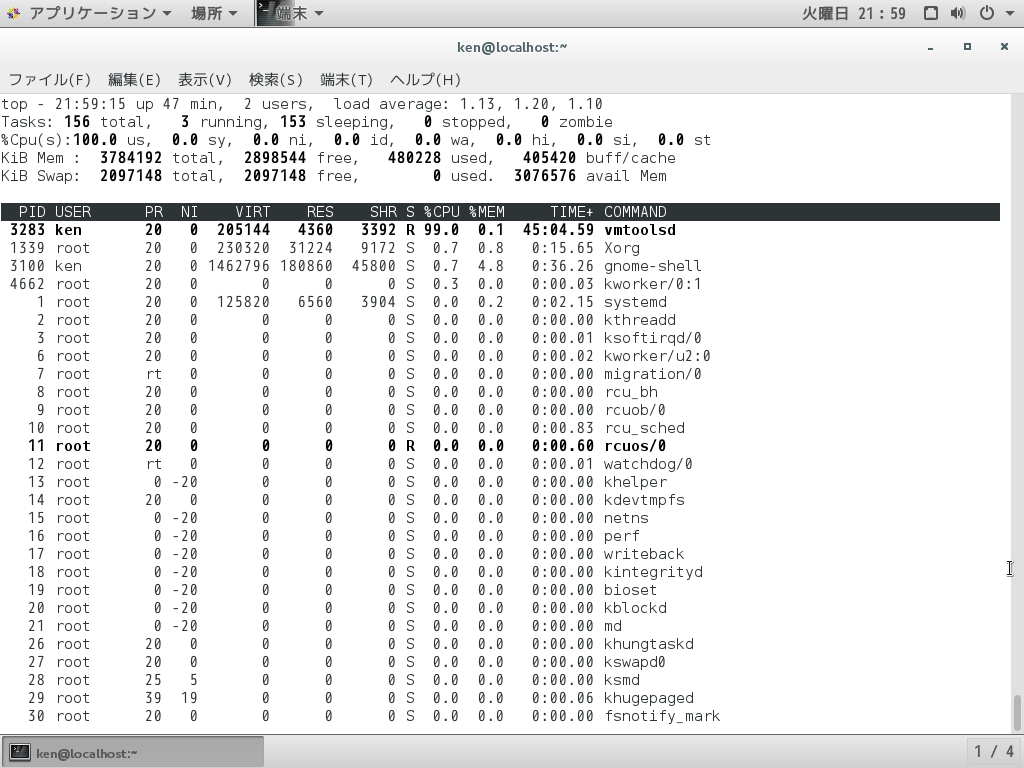This screenshot has width=1024, height=768.
Task: Click the PID 3283 cell
Action: (x=27, y=230)
